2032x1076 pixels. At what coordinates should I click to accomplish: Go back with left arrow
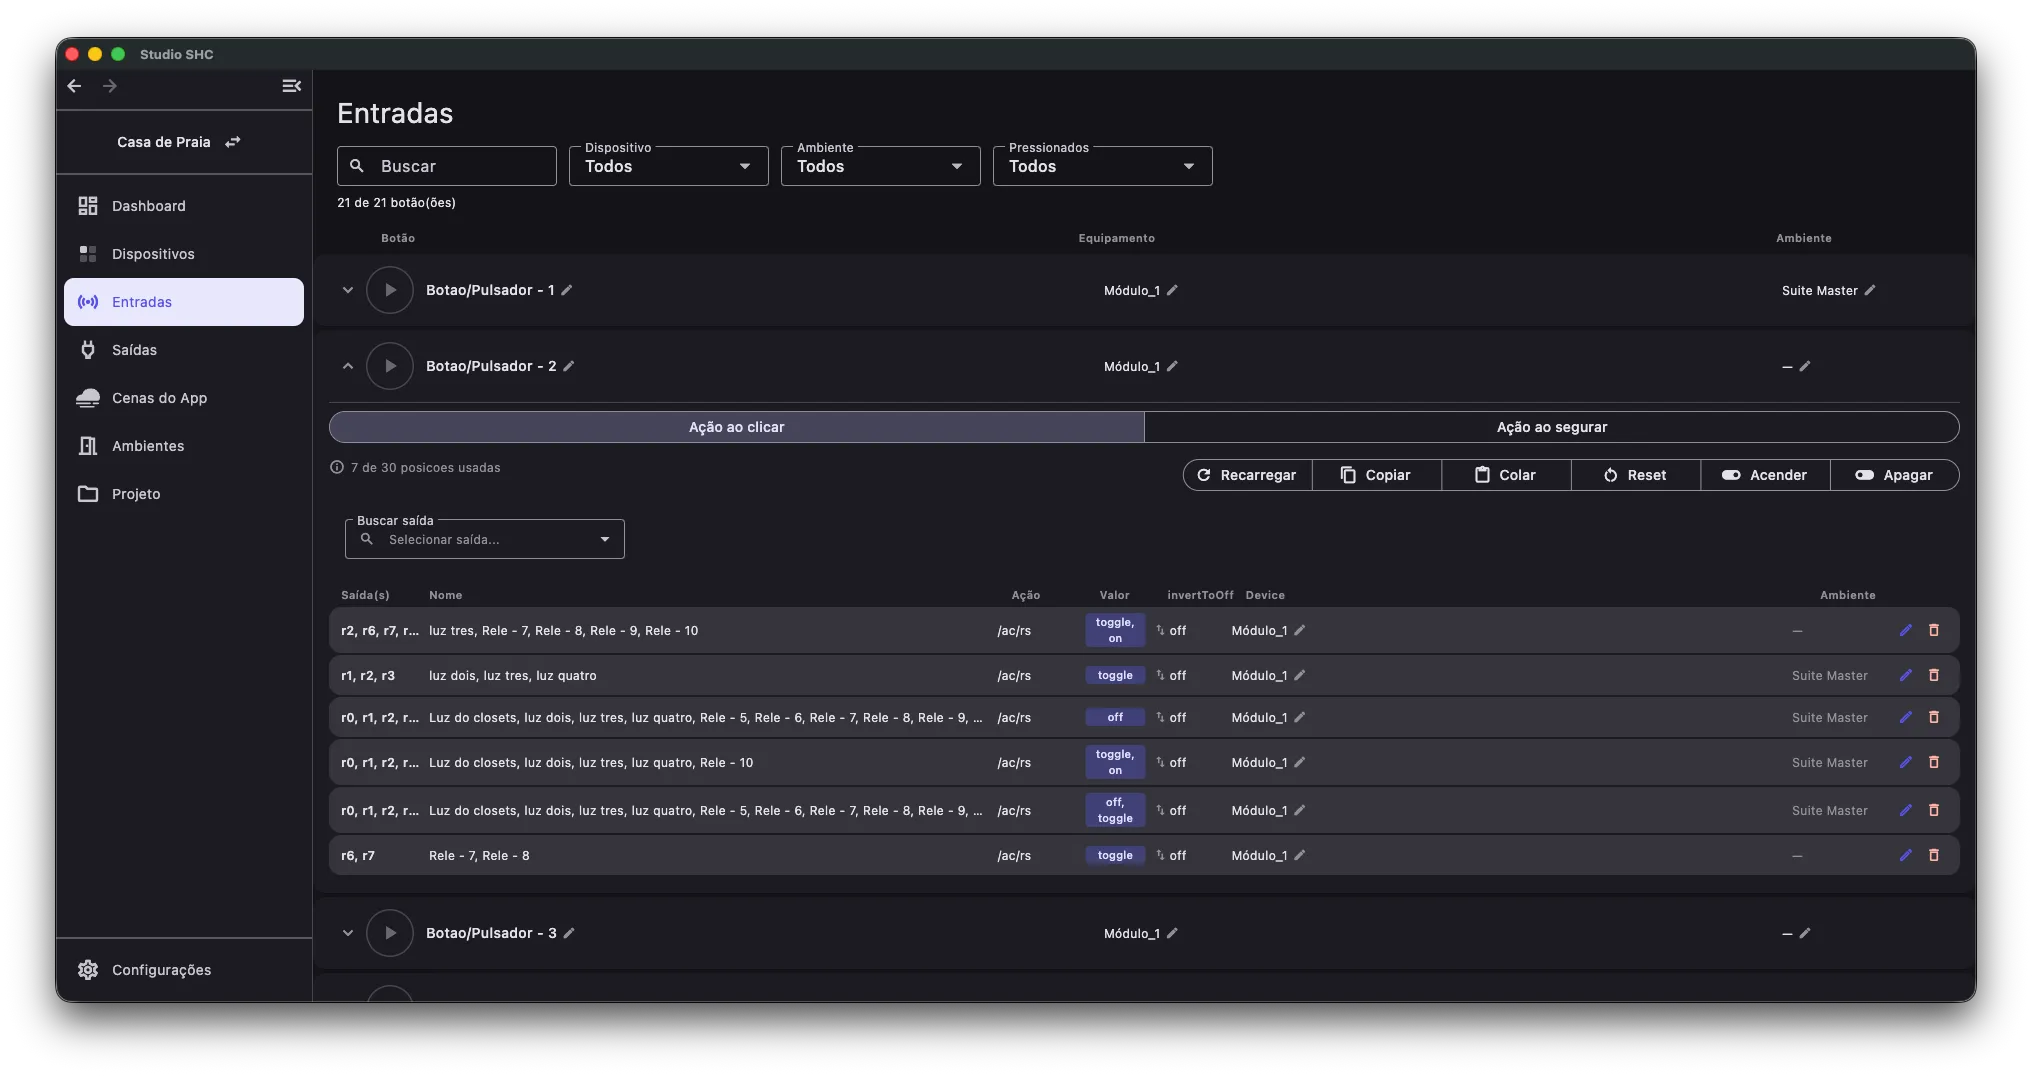click(74, 86)
